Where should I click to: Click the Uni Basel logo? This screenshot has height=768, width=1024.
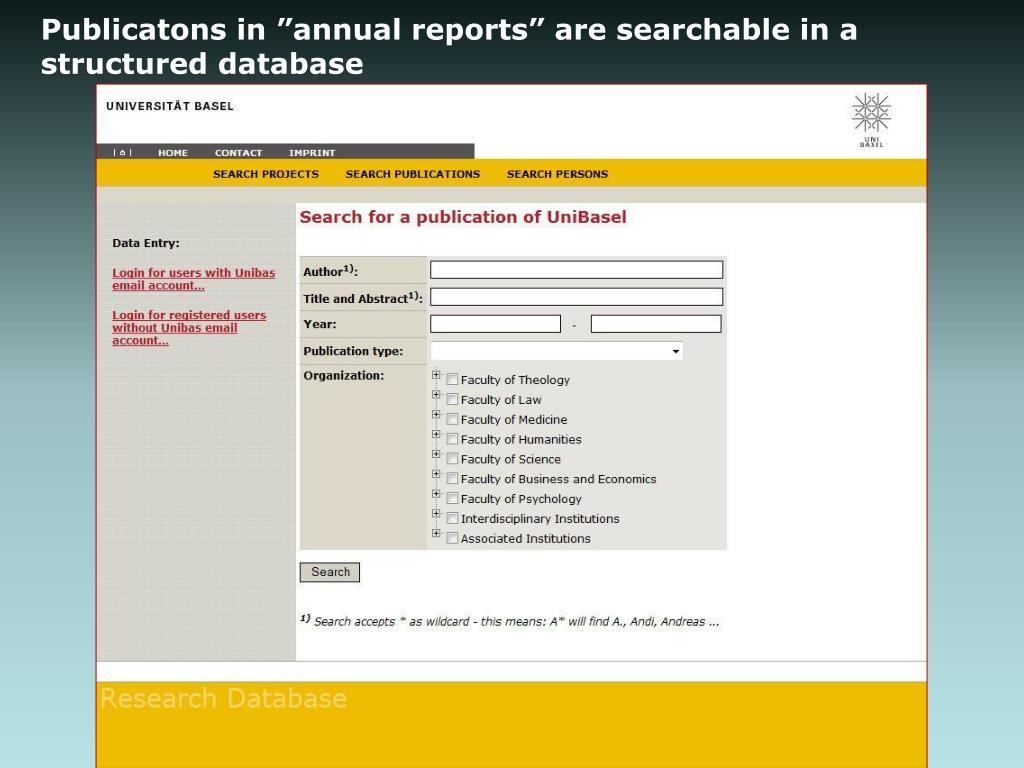point(871,120)
